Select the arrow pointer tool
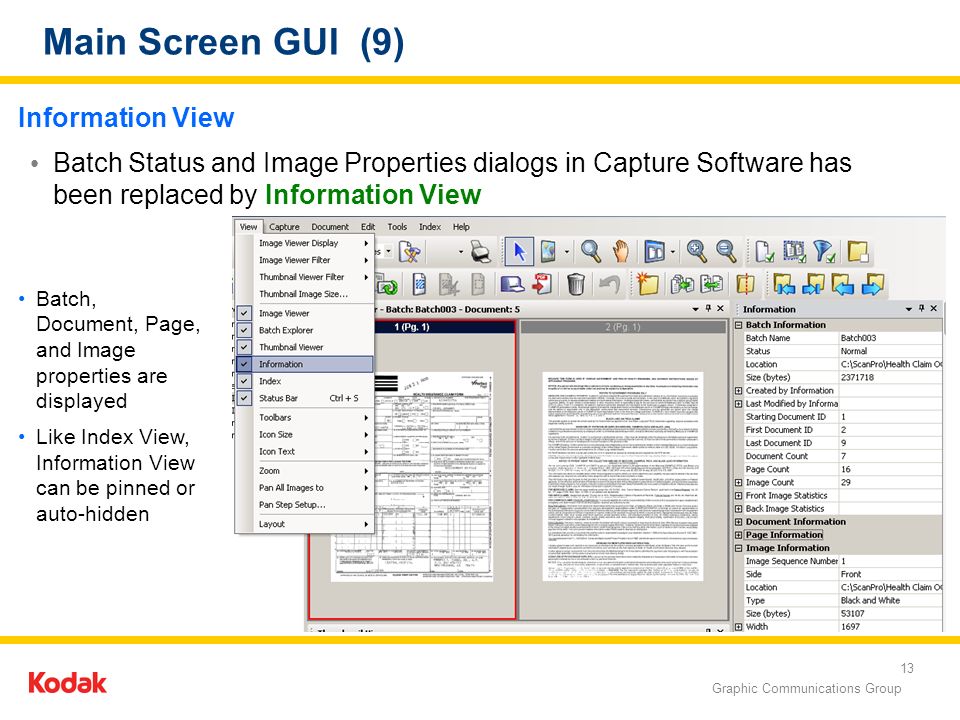 pos(519,252)
